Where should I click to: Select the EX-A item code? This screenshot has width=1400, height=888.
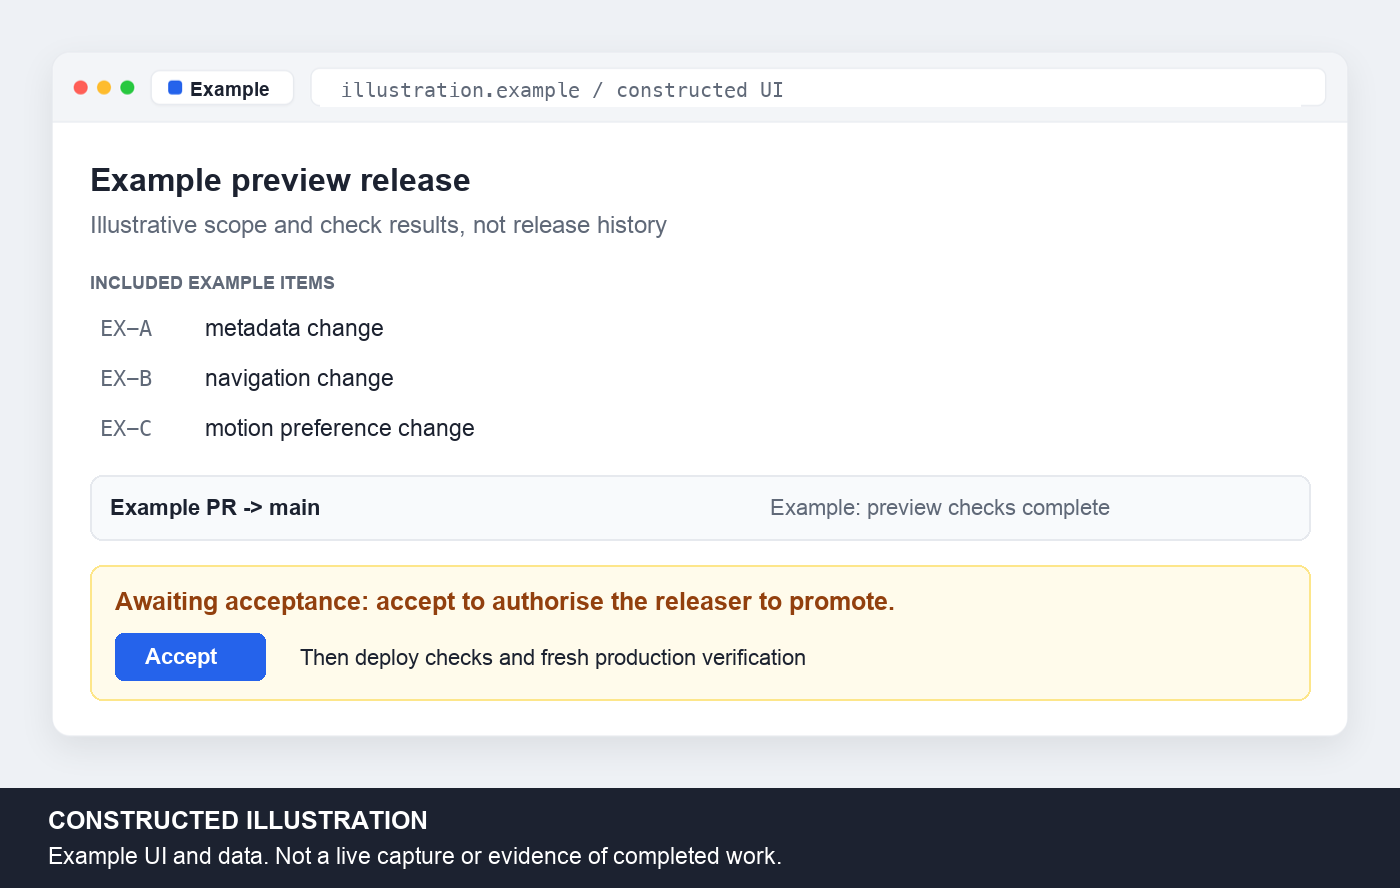coord(126,328)
